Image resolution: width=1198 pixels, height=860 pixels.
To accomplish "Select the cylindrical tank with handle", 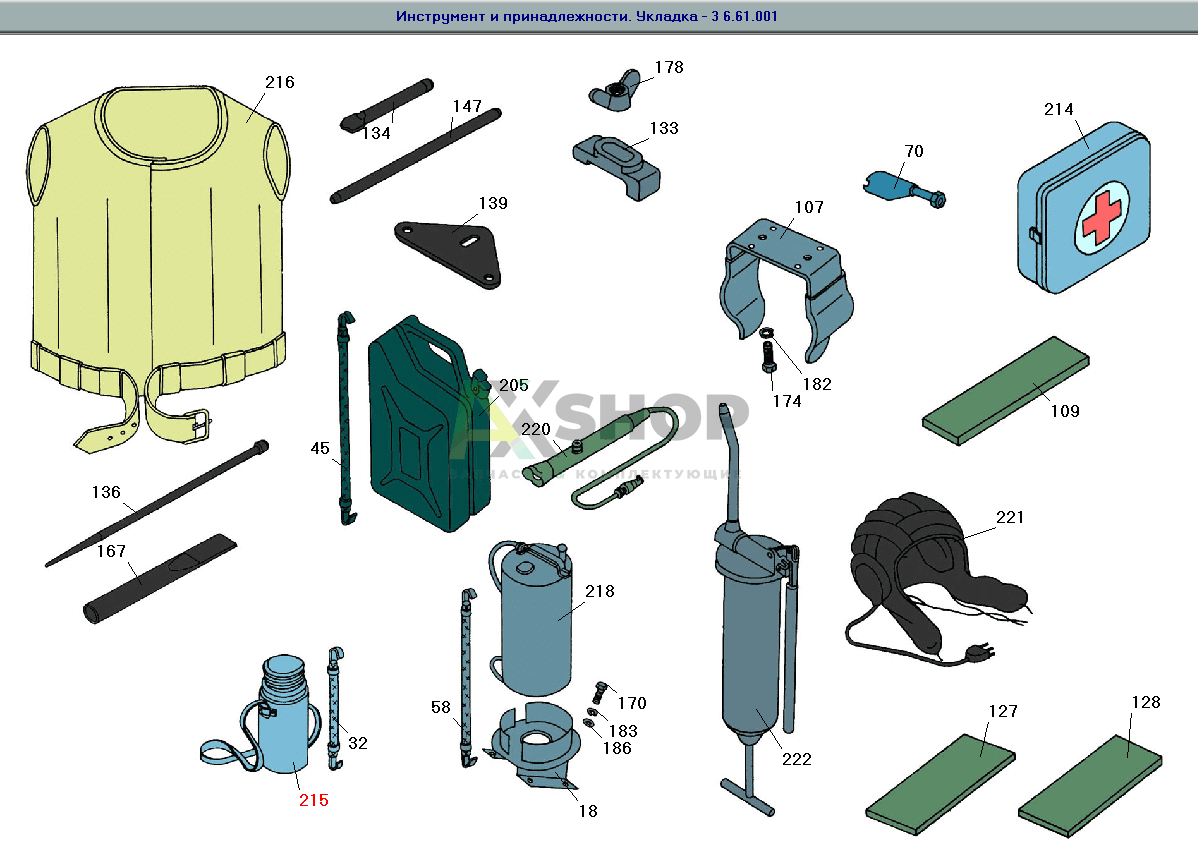I will [x=535, y=620].
